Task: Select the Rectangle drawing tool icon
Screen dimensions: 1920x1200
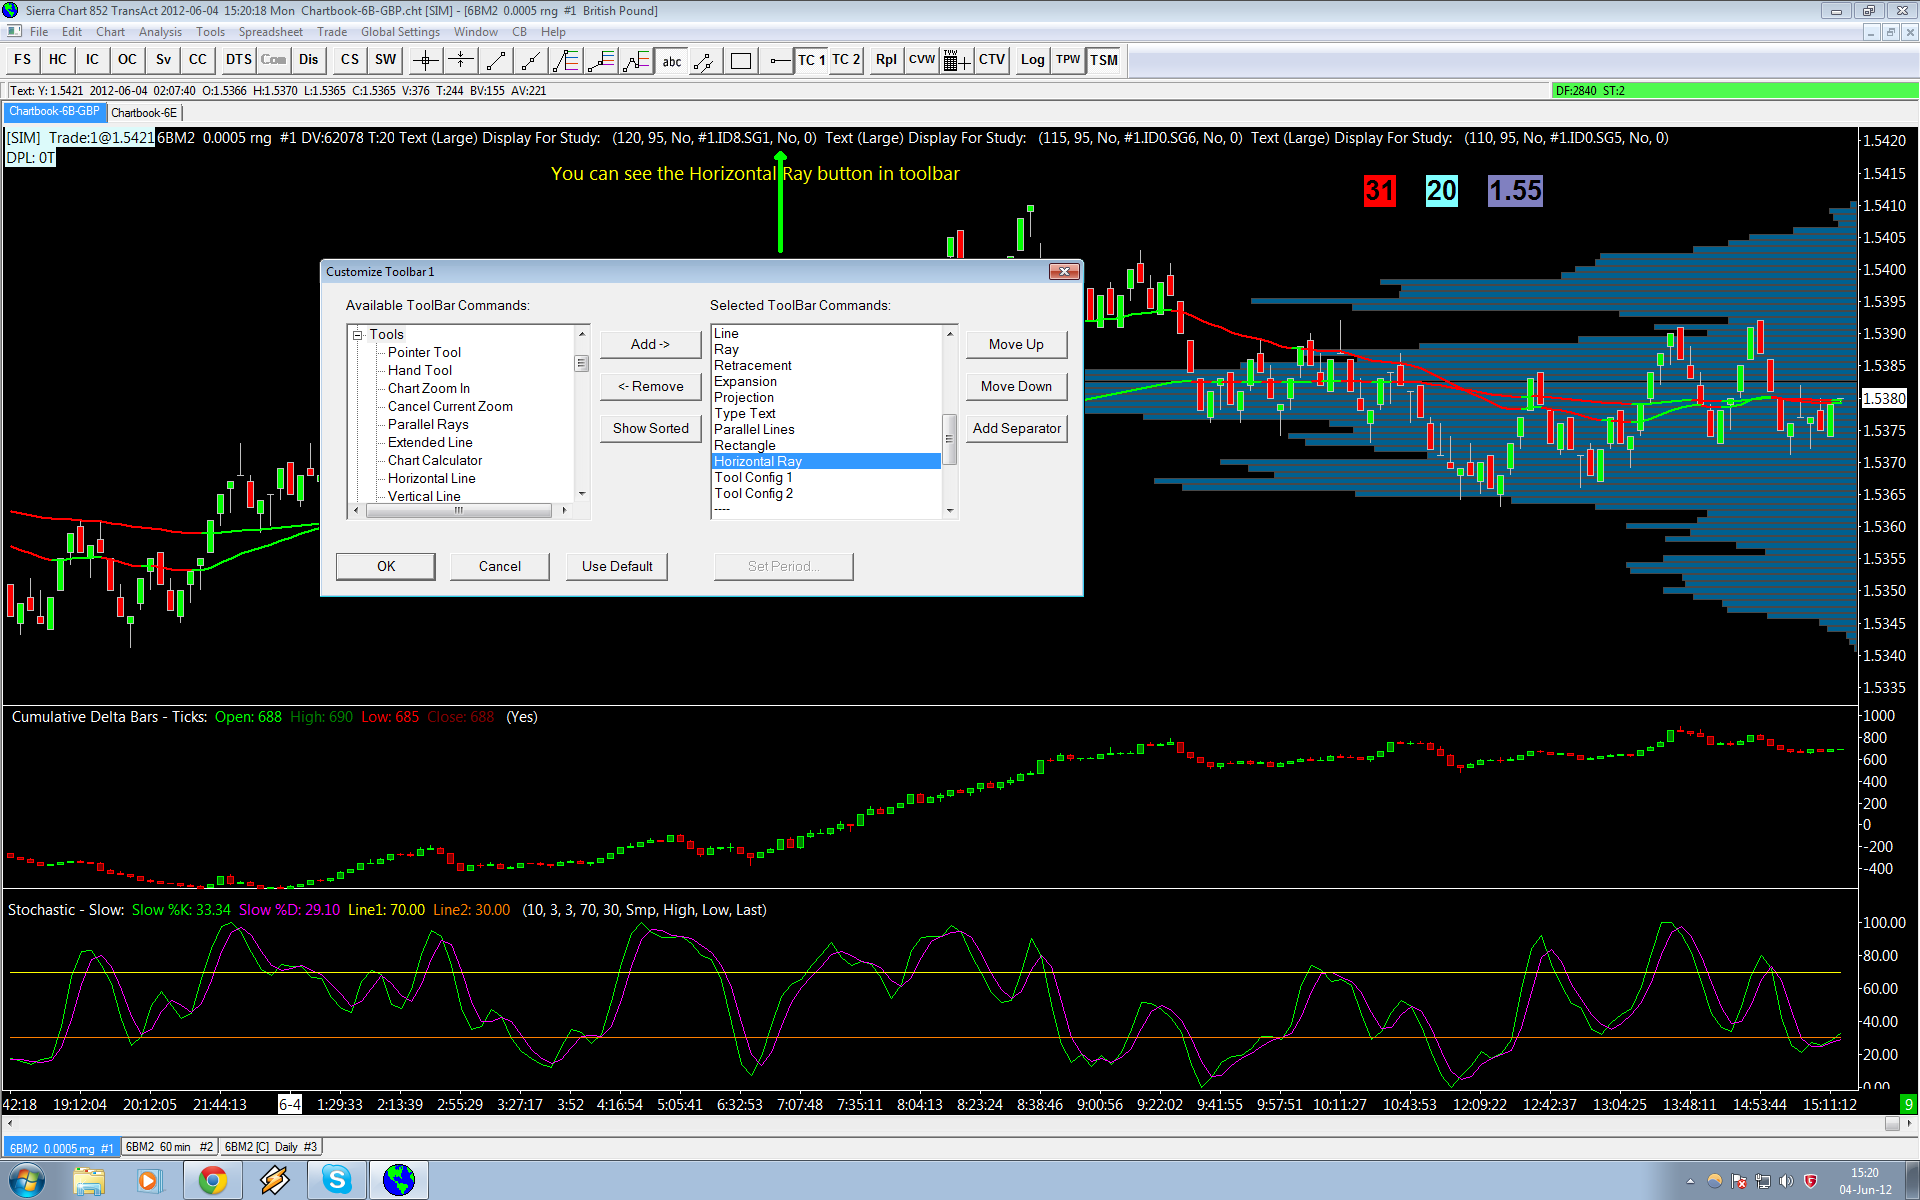Action: (x=741, y=60)
